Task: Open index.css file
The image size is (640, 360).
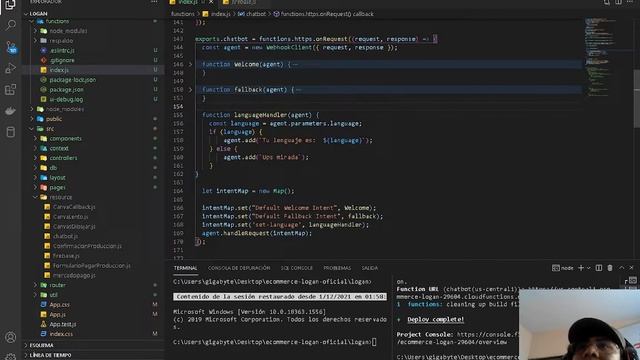Action: (61, 334)
